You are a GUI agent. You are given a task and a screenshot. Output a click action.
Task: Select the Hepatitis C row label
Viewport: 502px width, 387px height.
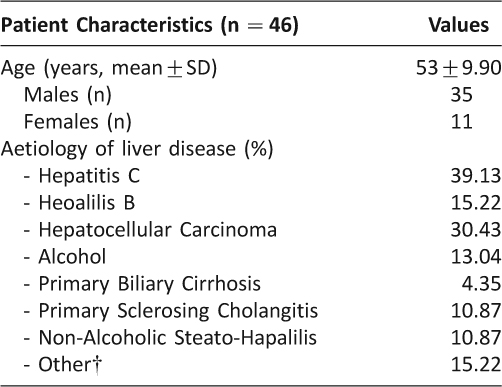[x=82, y=176]
